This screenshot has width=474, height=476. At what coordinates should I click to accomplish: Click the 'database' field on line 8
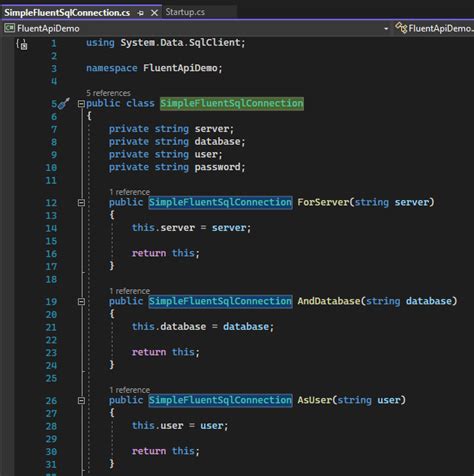217,142
